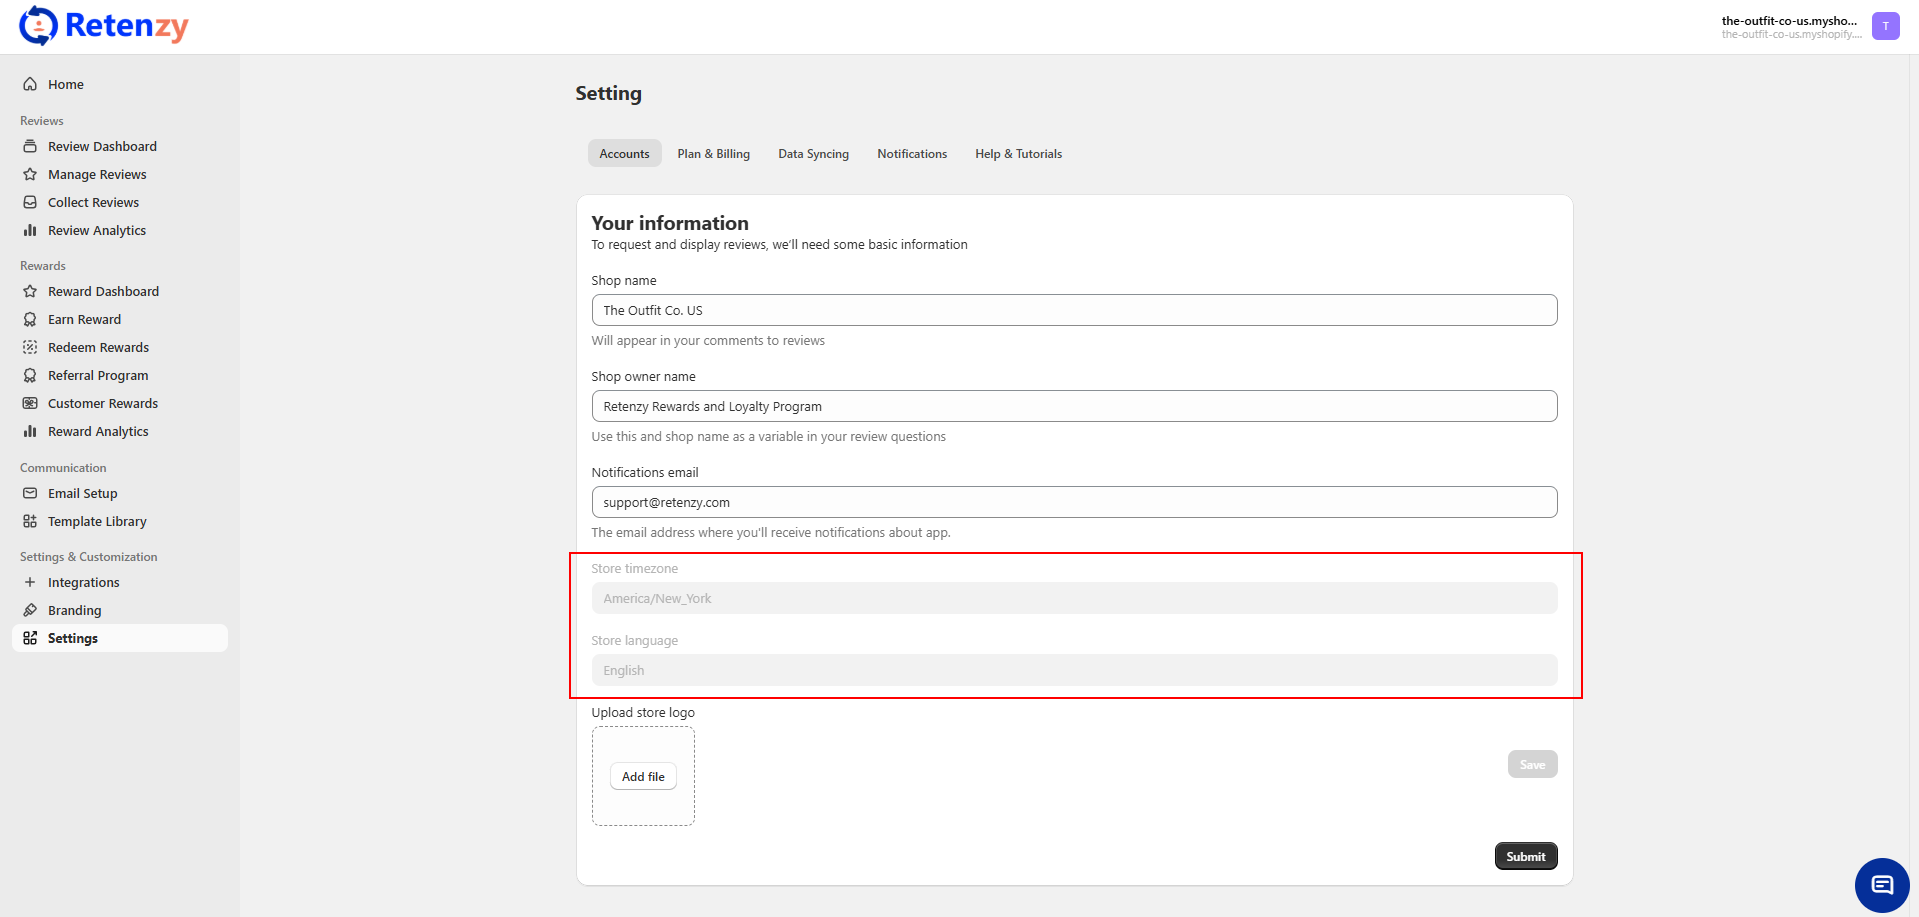Focus the Notifications email field
Screen dimensions: 1919x917
click(x=1073, y=503)
